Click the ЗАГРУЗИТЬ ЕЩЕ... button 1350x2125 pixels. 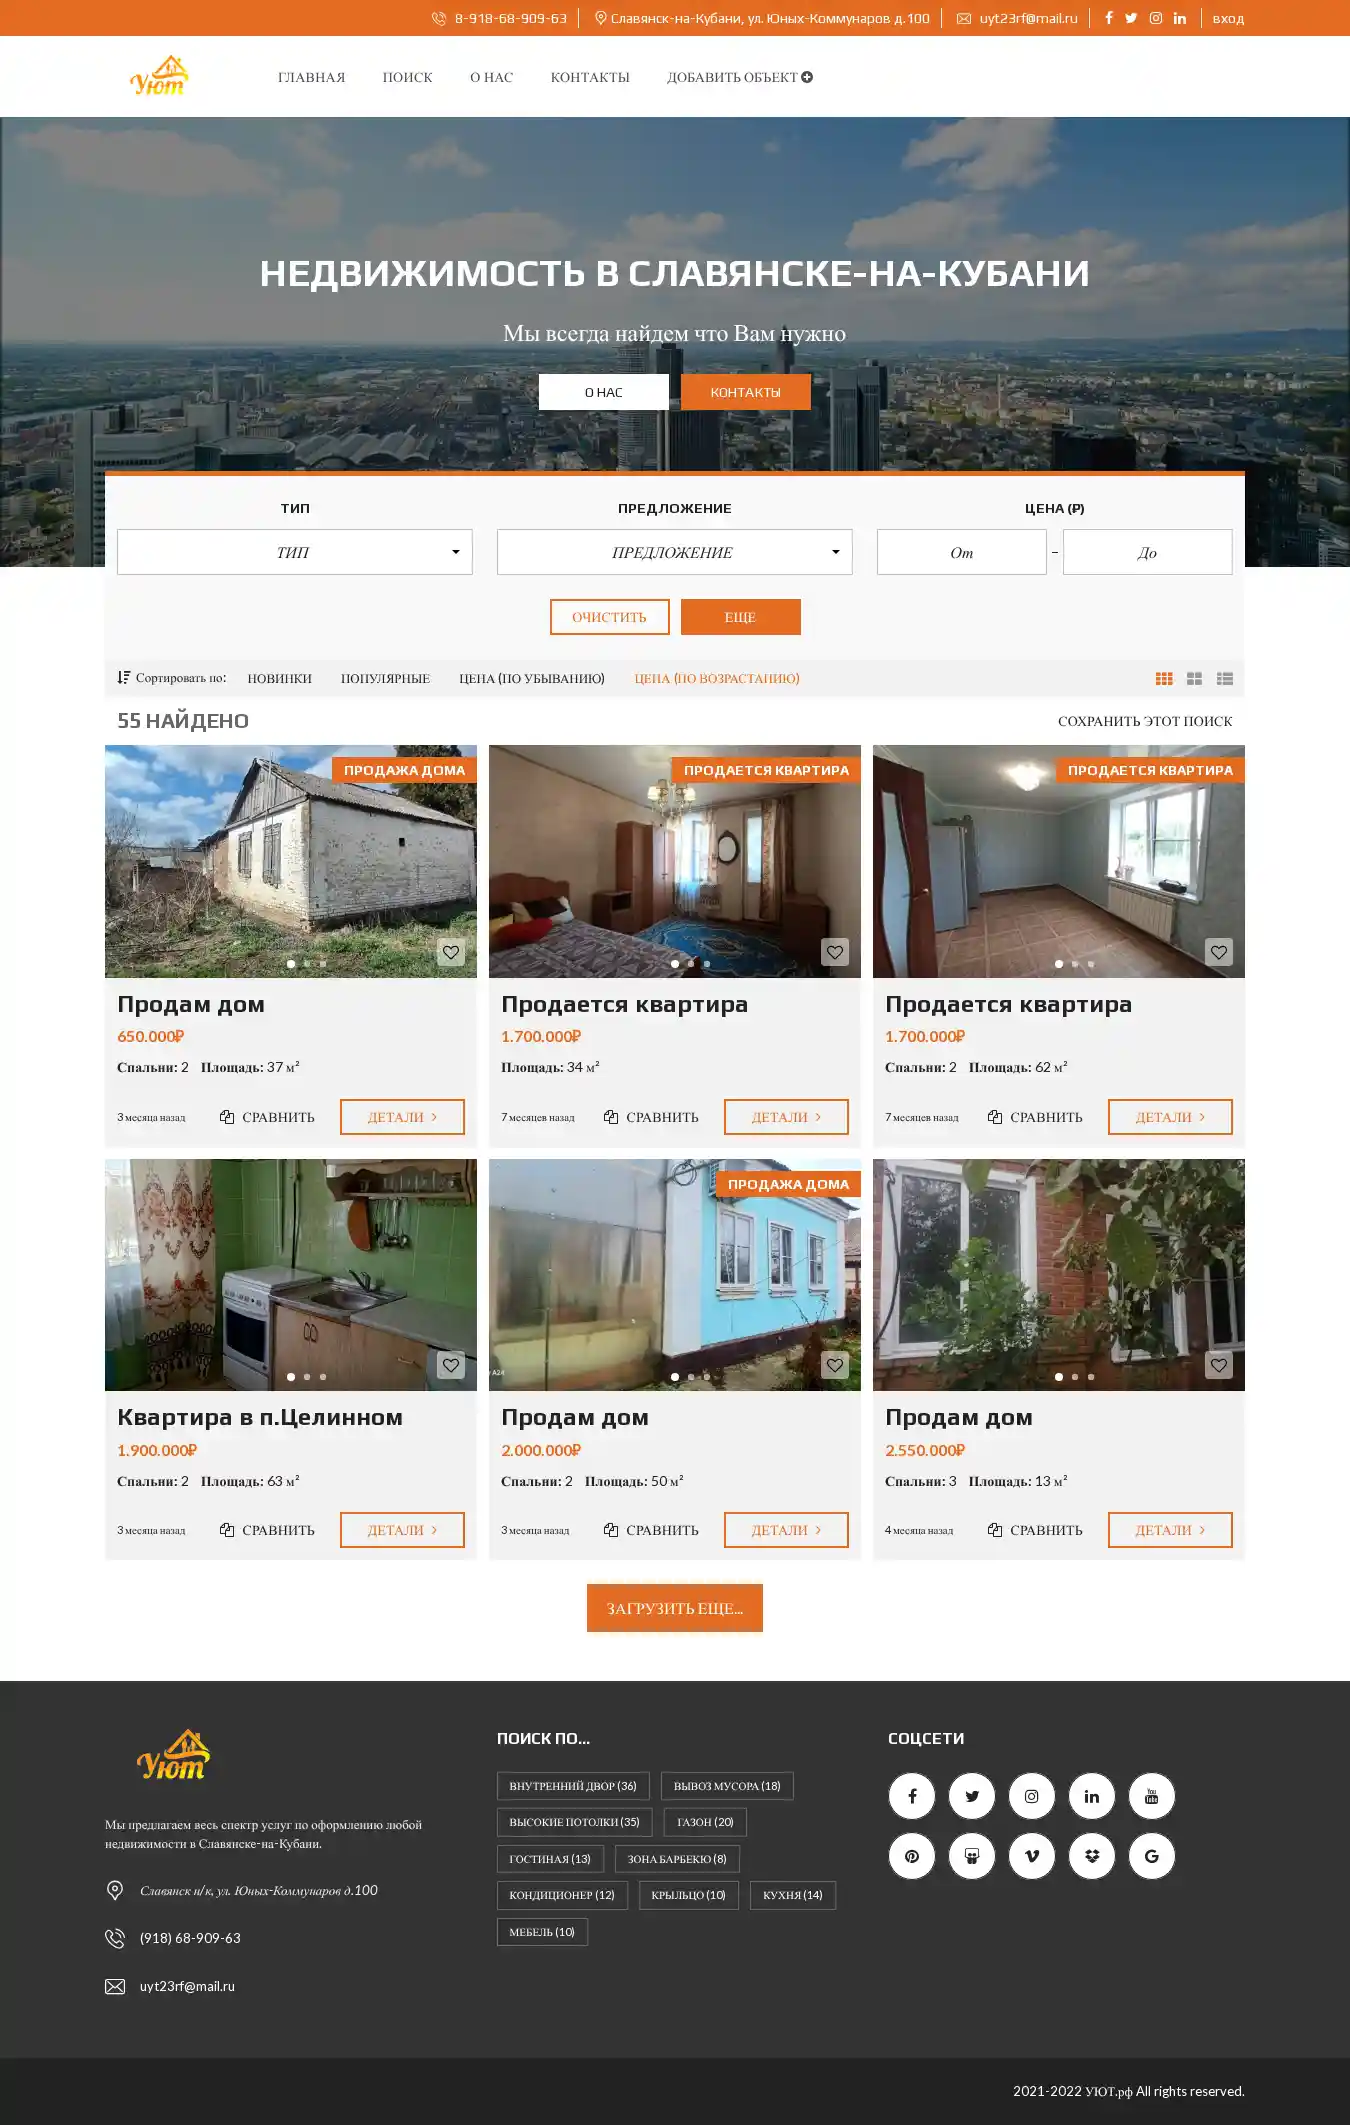pos(675,1608)
